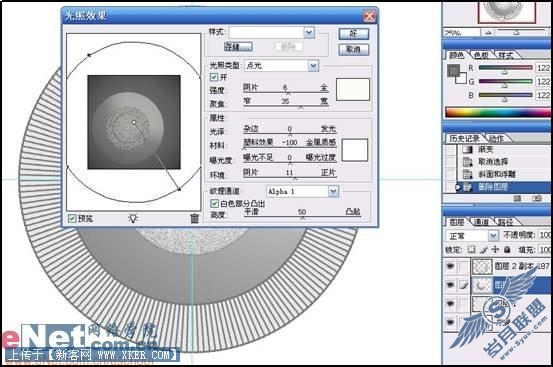Open the 纹理通道 Alpha 1 dropdown
Image resolution: width=553 pixels, height=367 pixels.
[x=333, y=191]
